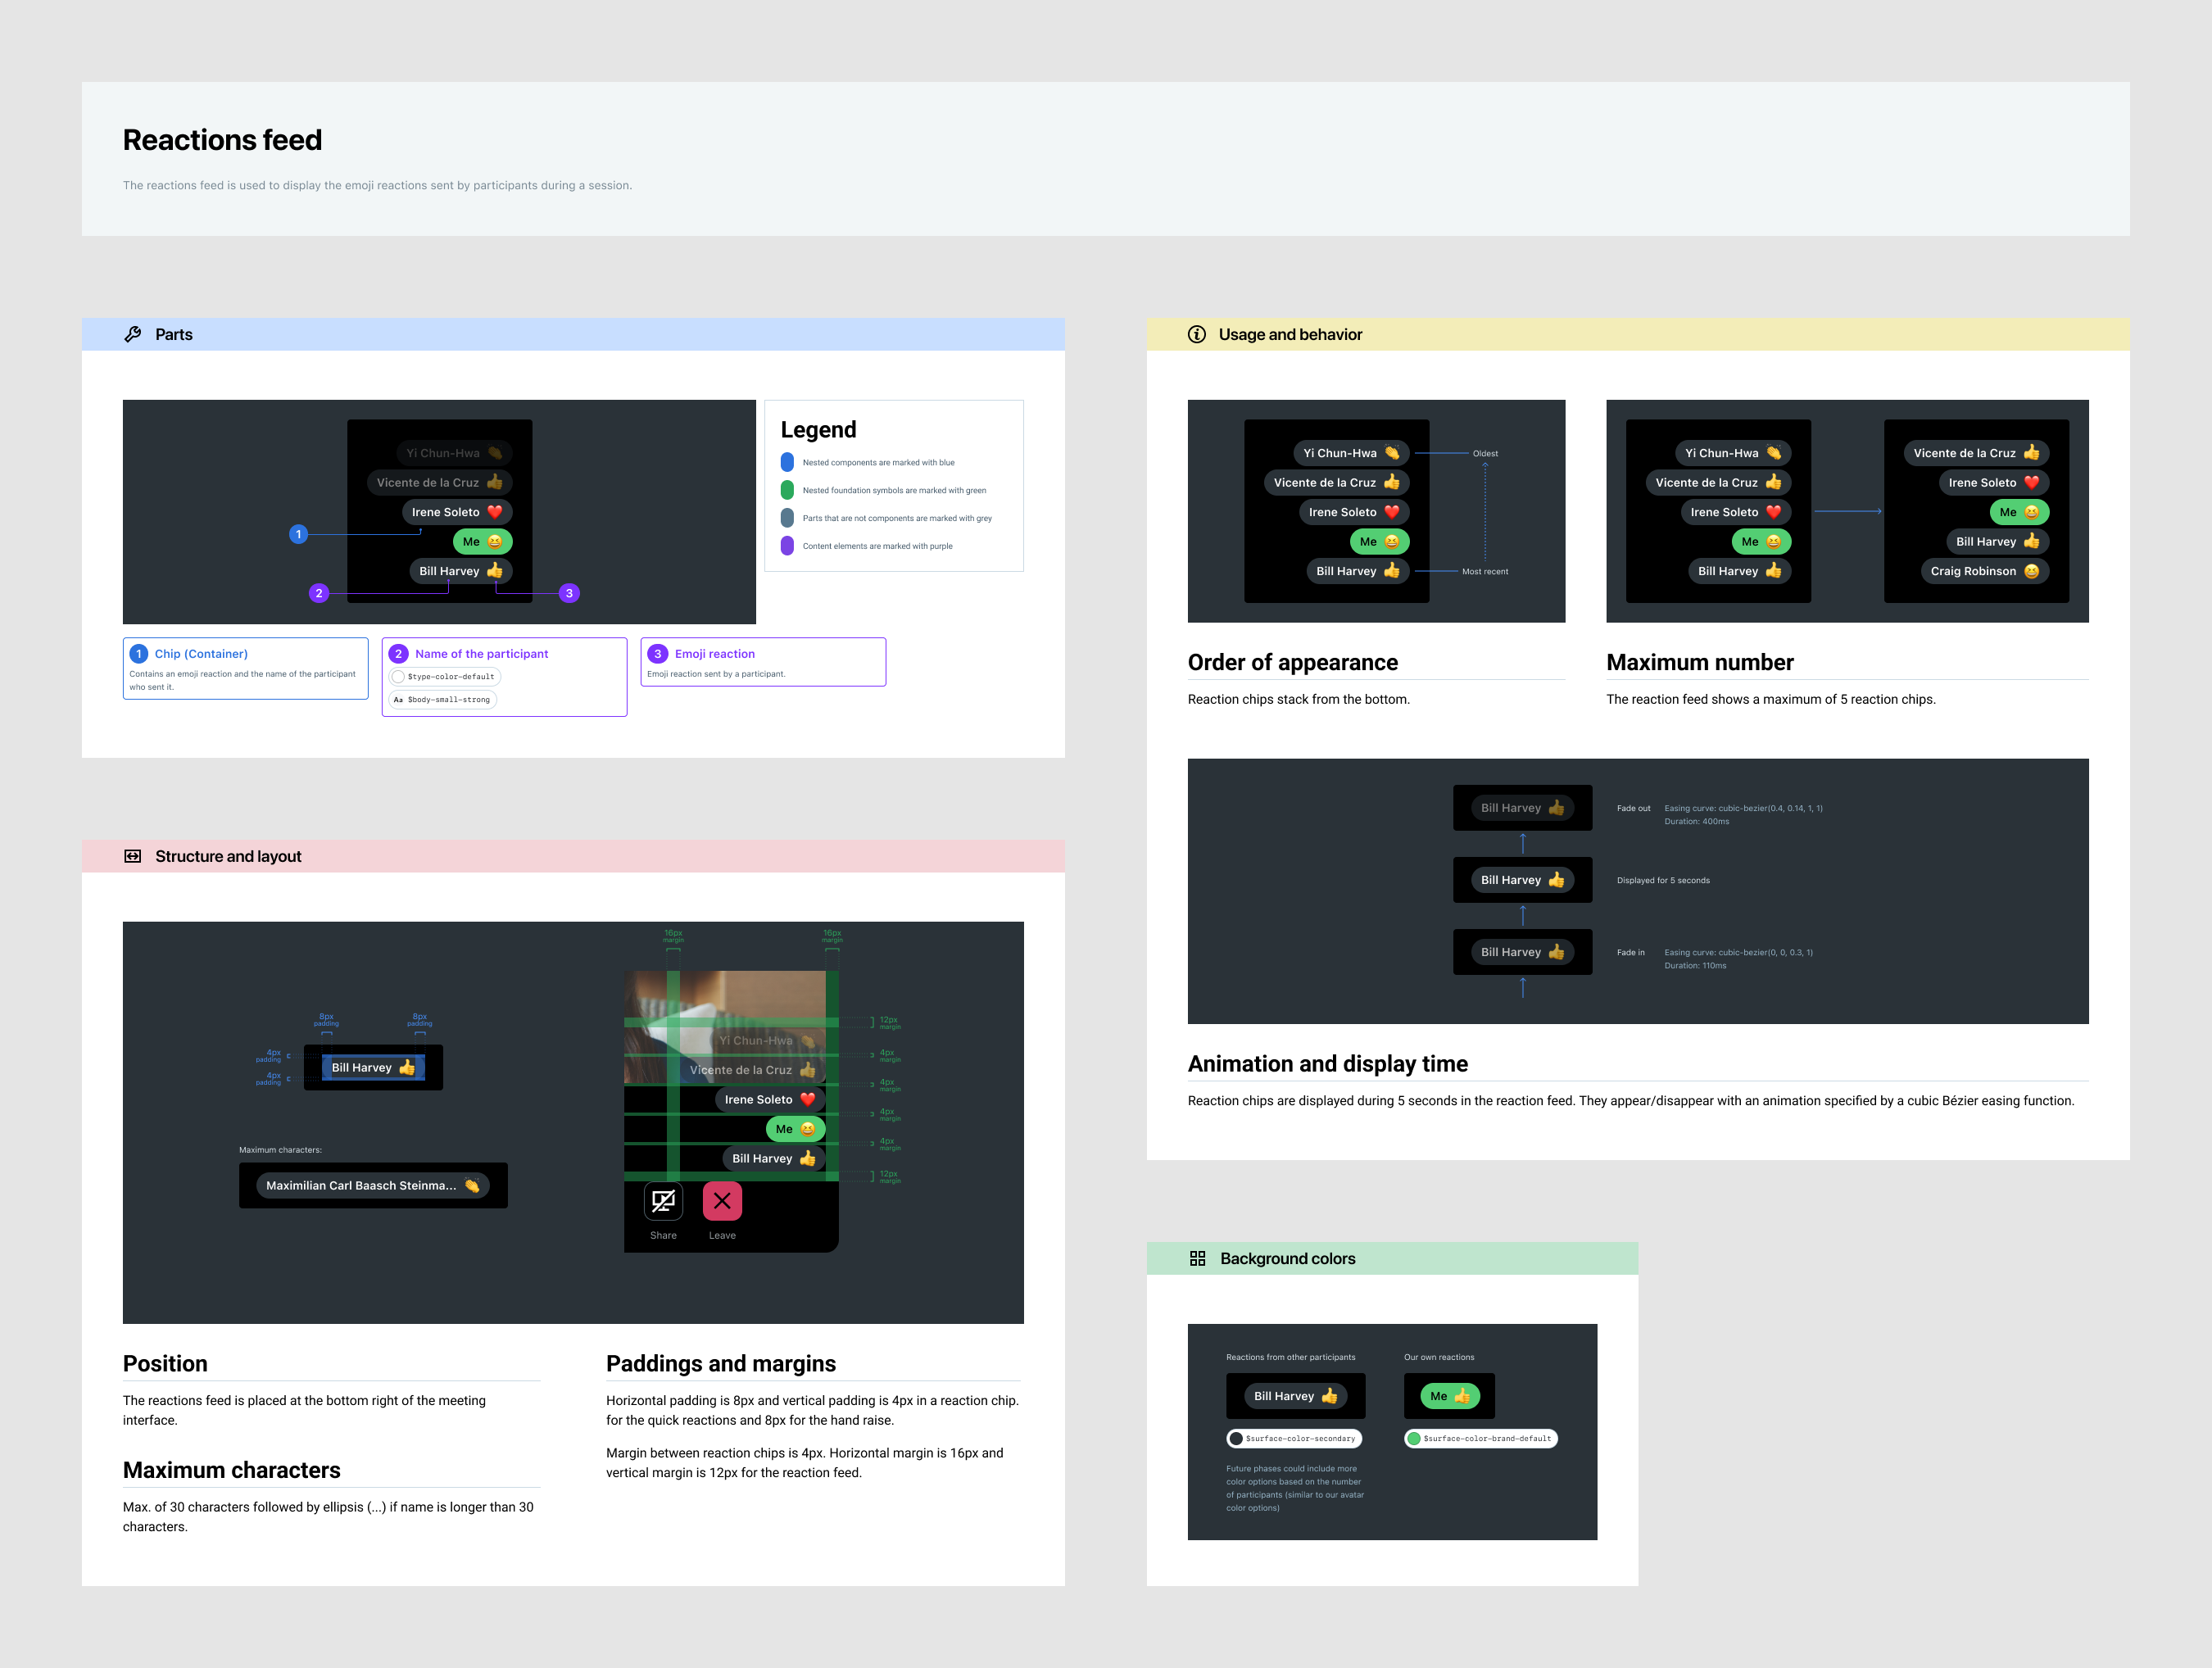
Task: Click the Share label under the screen icon
Action: pyautogui.click(x=663, y=1235)
